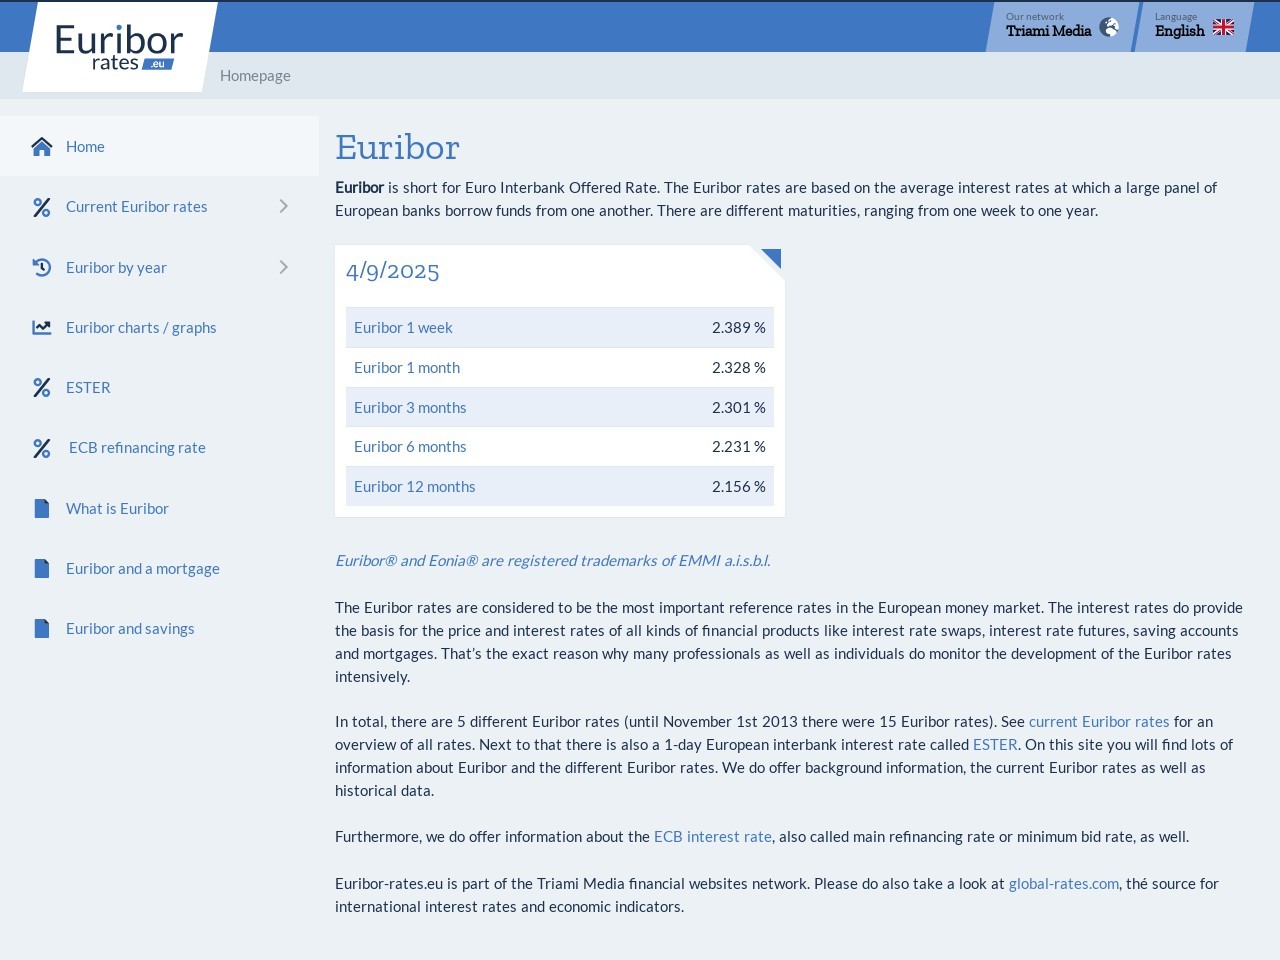Click the document icon beside What is Euribor
This screenshot has height=960, width=1280.
click(42, 508)
